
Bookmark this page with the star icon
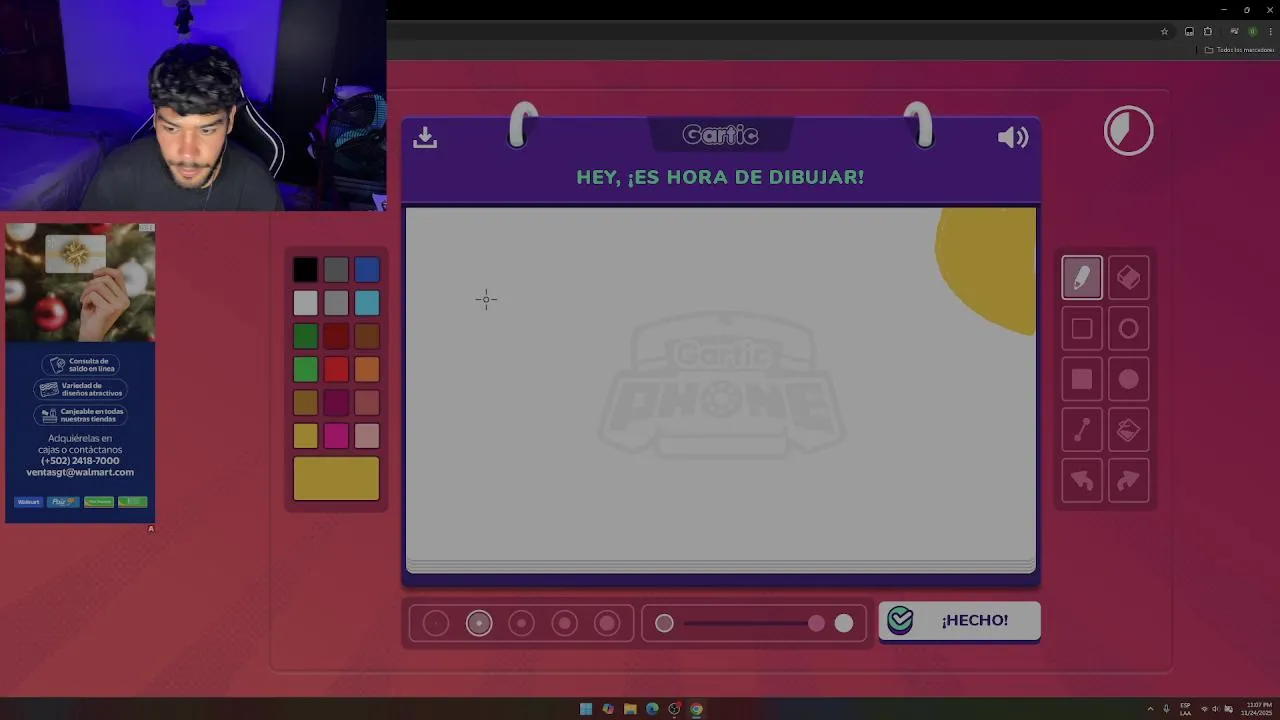click(x=1164, y=32)
